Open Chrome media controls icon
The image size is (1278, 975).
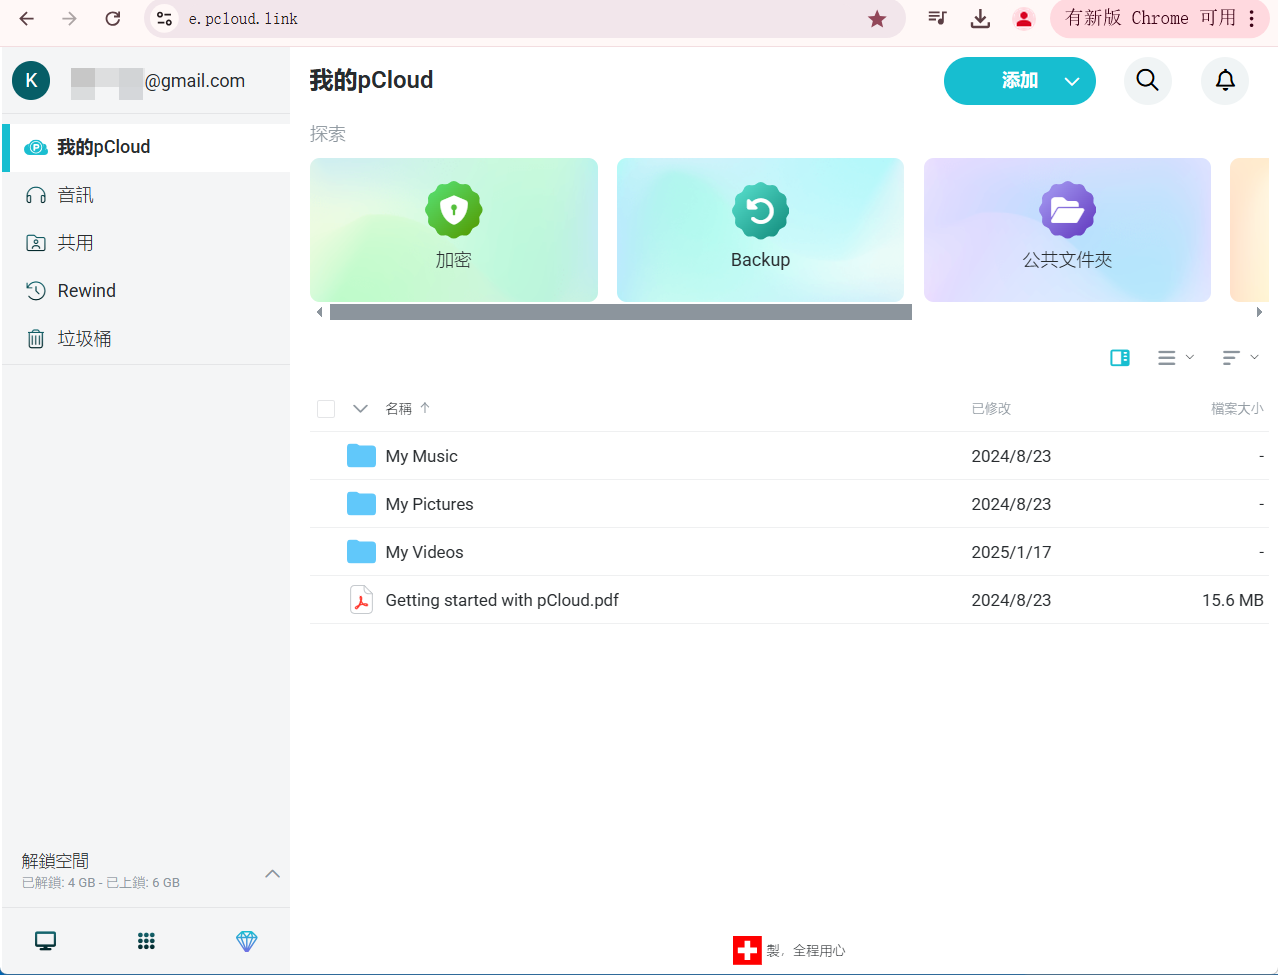coord(937,19)
